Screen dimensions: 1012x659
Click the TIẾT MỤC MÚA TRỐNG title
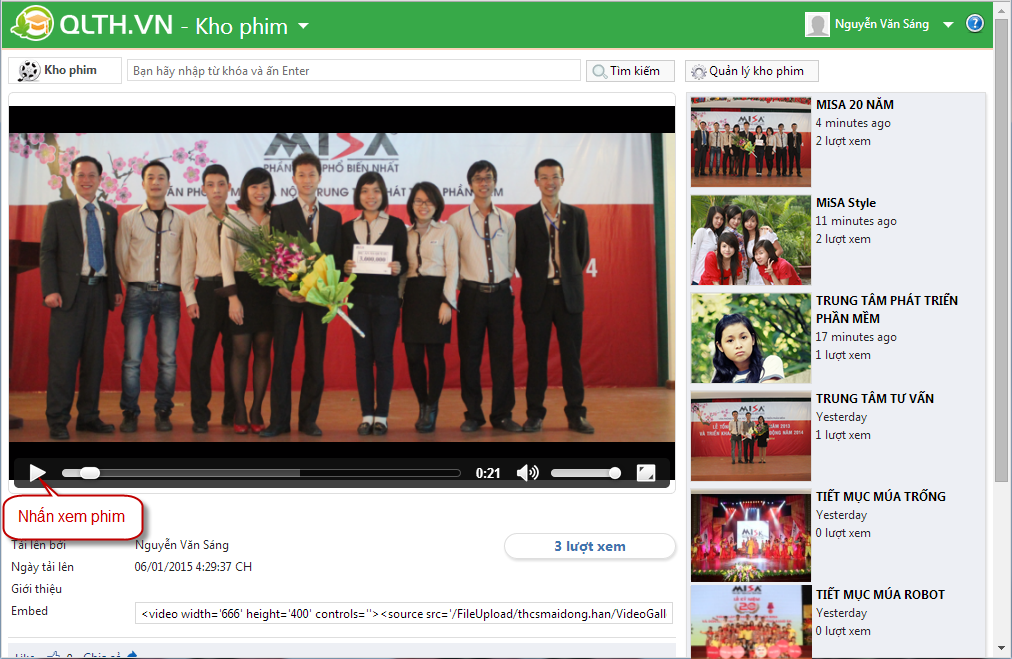880,496
